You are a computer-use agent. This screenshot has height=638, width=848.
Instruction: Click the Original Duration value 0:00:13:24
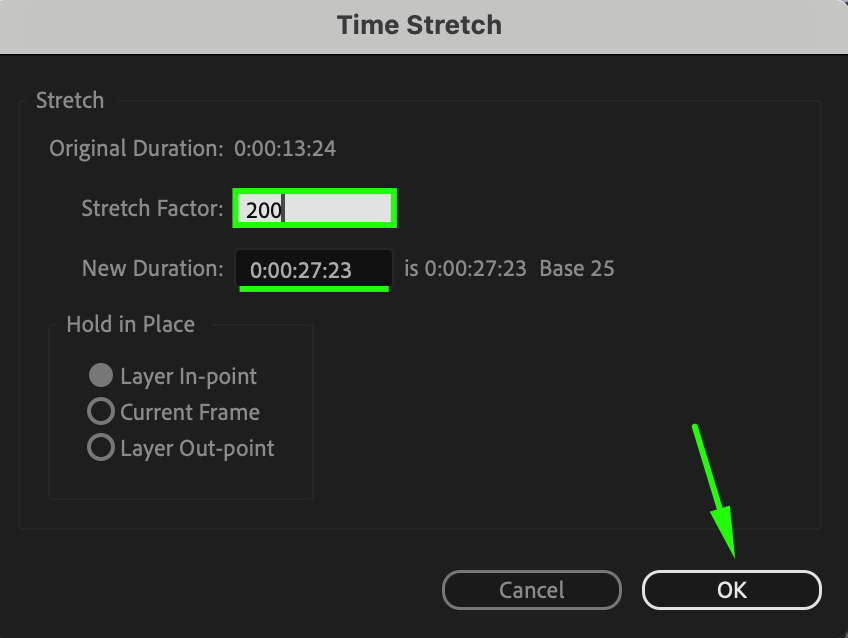pyautogui.click(x=285, y=148)
